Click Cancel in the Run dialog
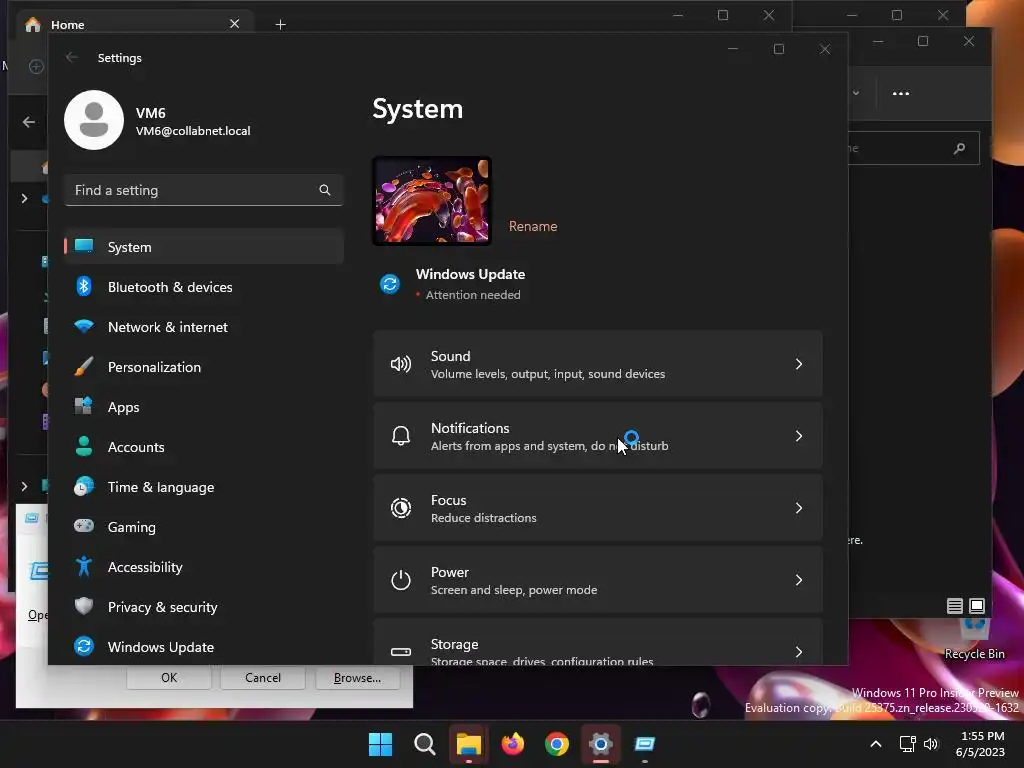This screenshot has width=1024, height=768. tap(263, 678)
